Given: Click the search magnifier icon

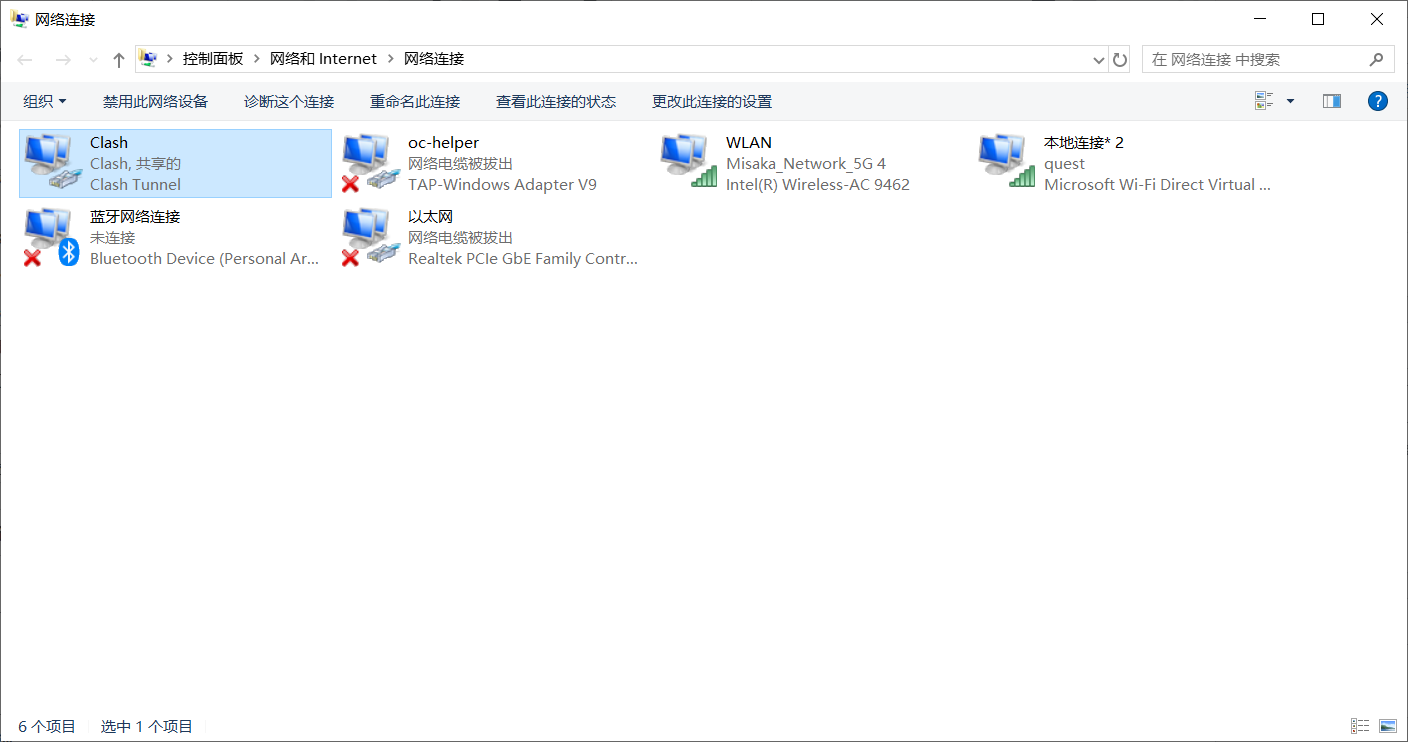Looking at the screenshot, I should coord(1376,60).
